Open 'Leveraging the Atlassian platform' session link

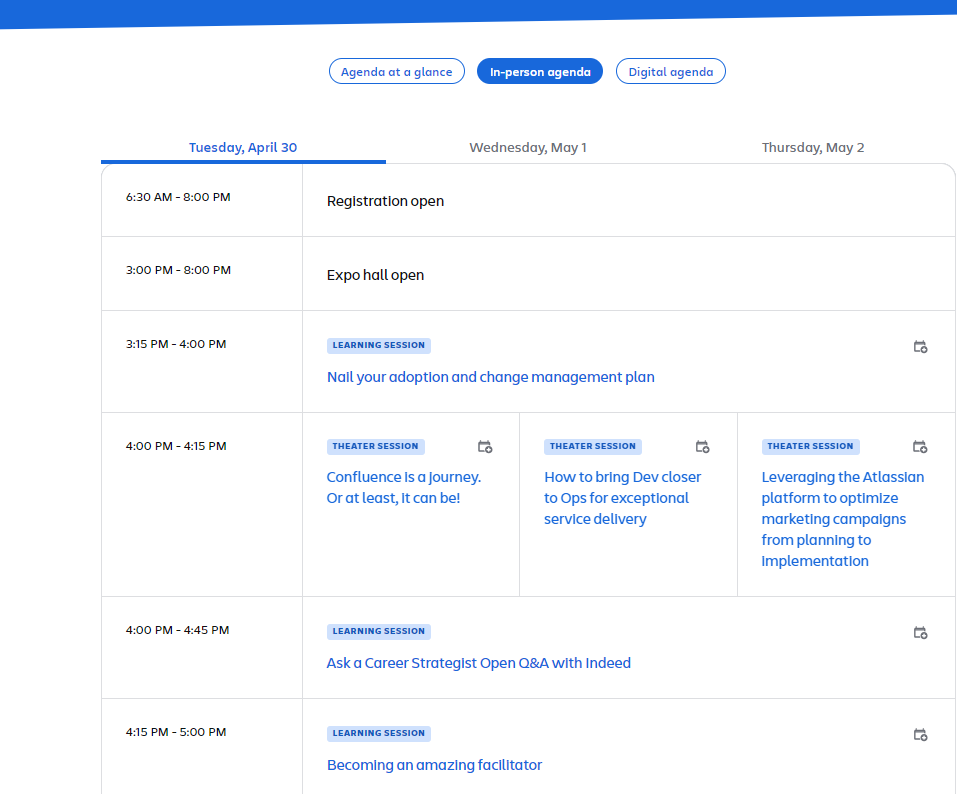(x=842, y=519)
